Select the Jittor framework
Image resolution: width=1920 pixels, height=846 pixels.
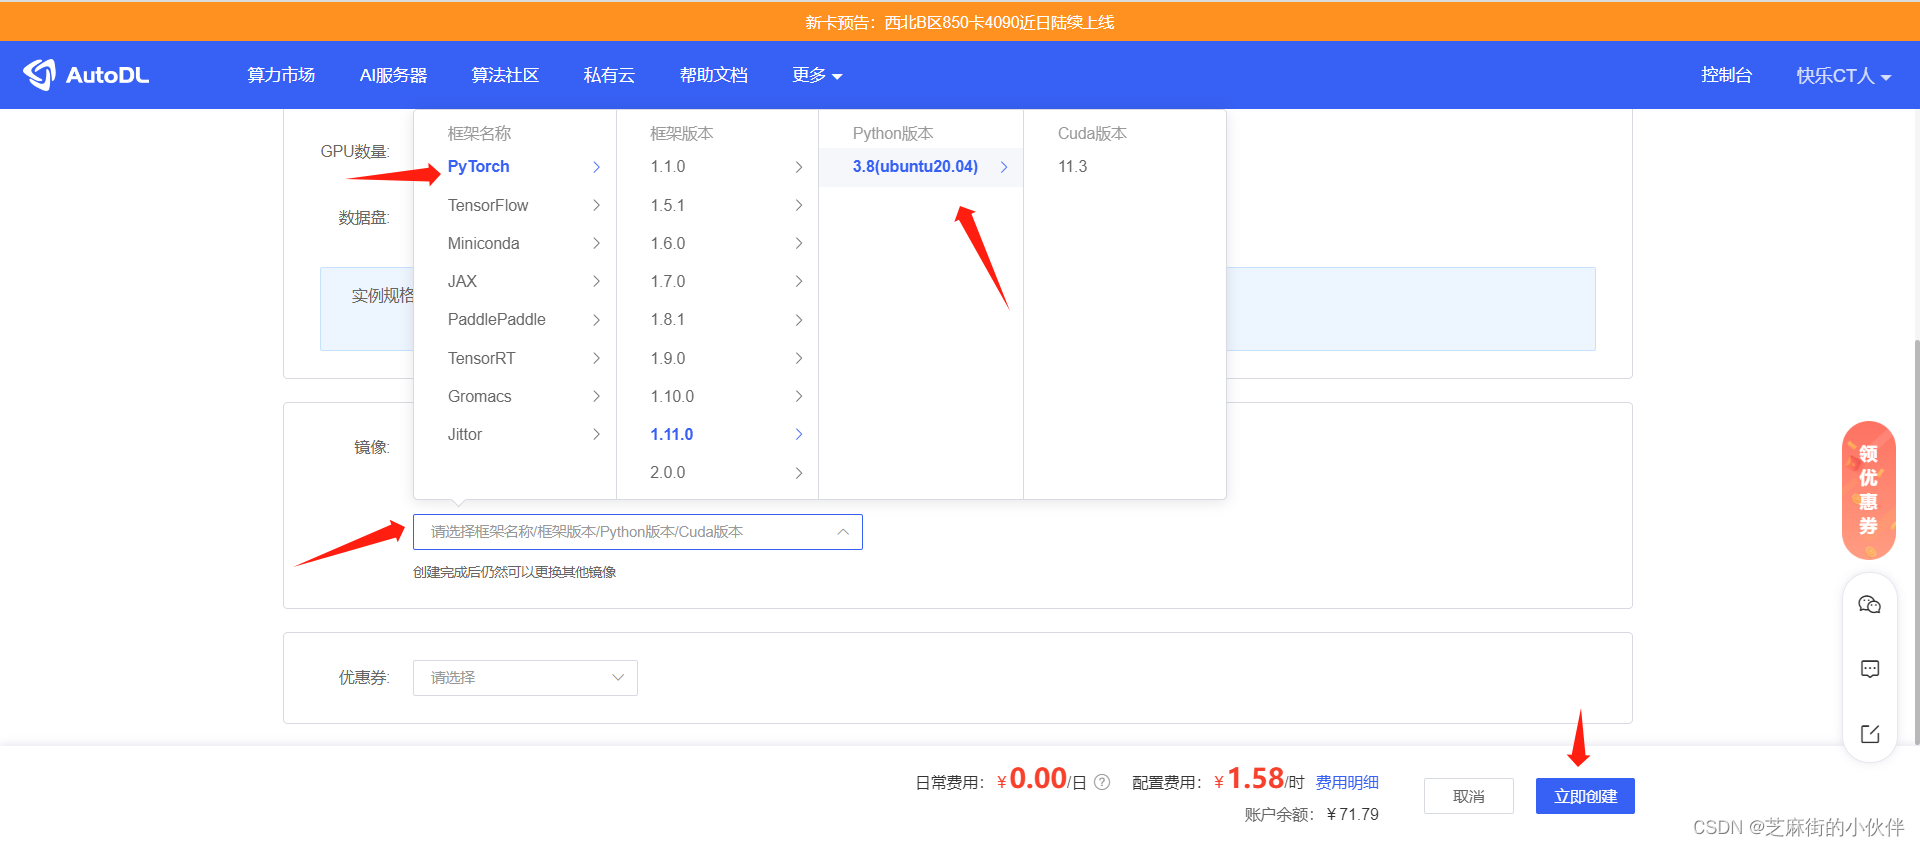(515, 434)
